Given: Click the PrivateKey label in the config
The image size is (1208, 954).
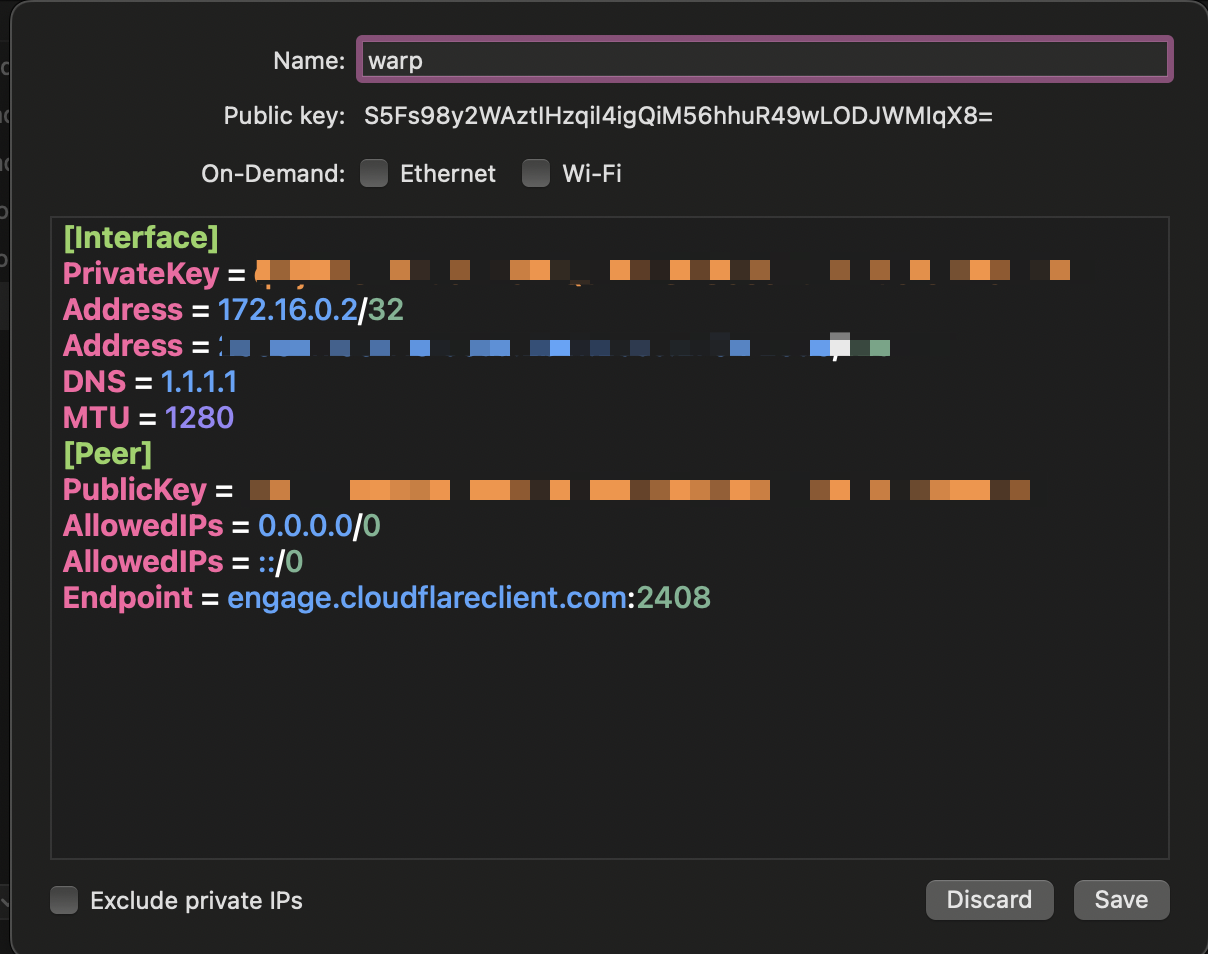Looking at the screenshot, I should 140,273.
